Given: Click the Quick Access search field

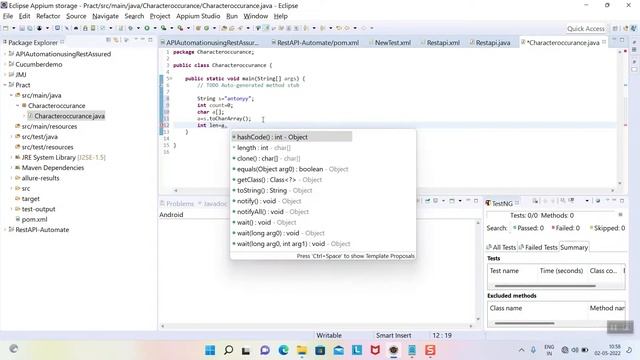Looking at the screenshot, I should pyautogui.click(x=585, y=29).
